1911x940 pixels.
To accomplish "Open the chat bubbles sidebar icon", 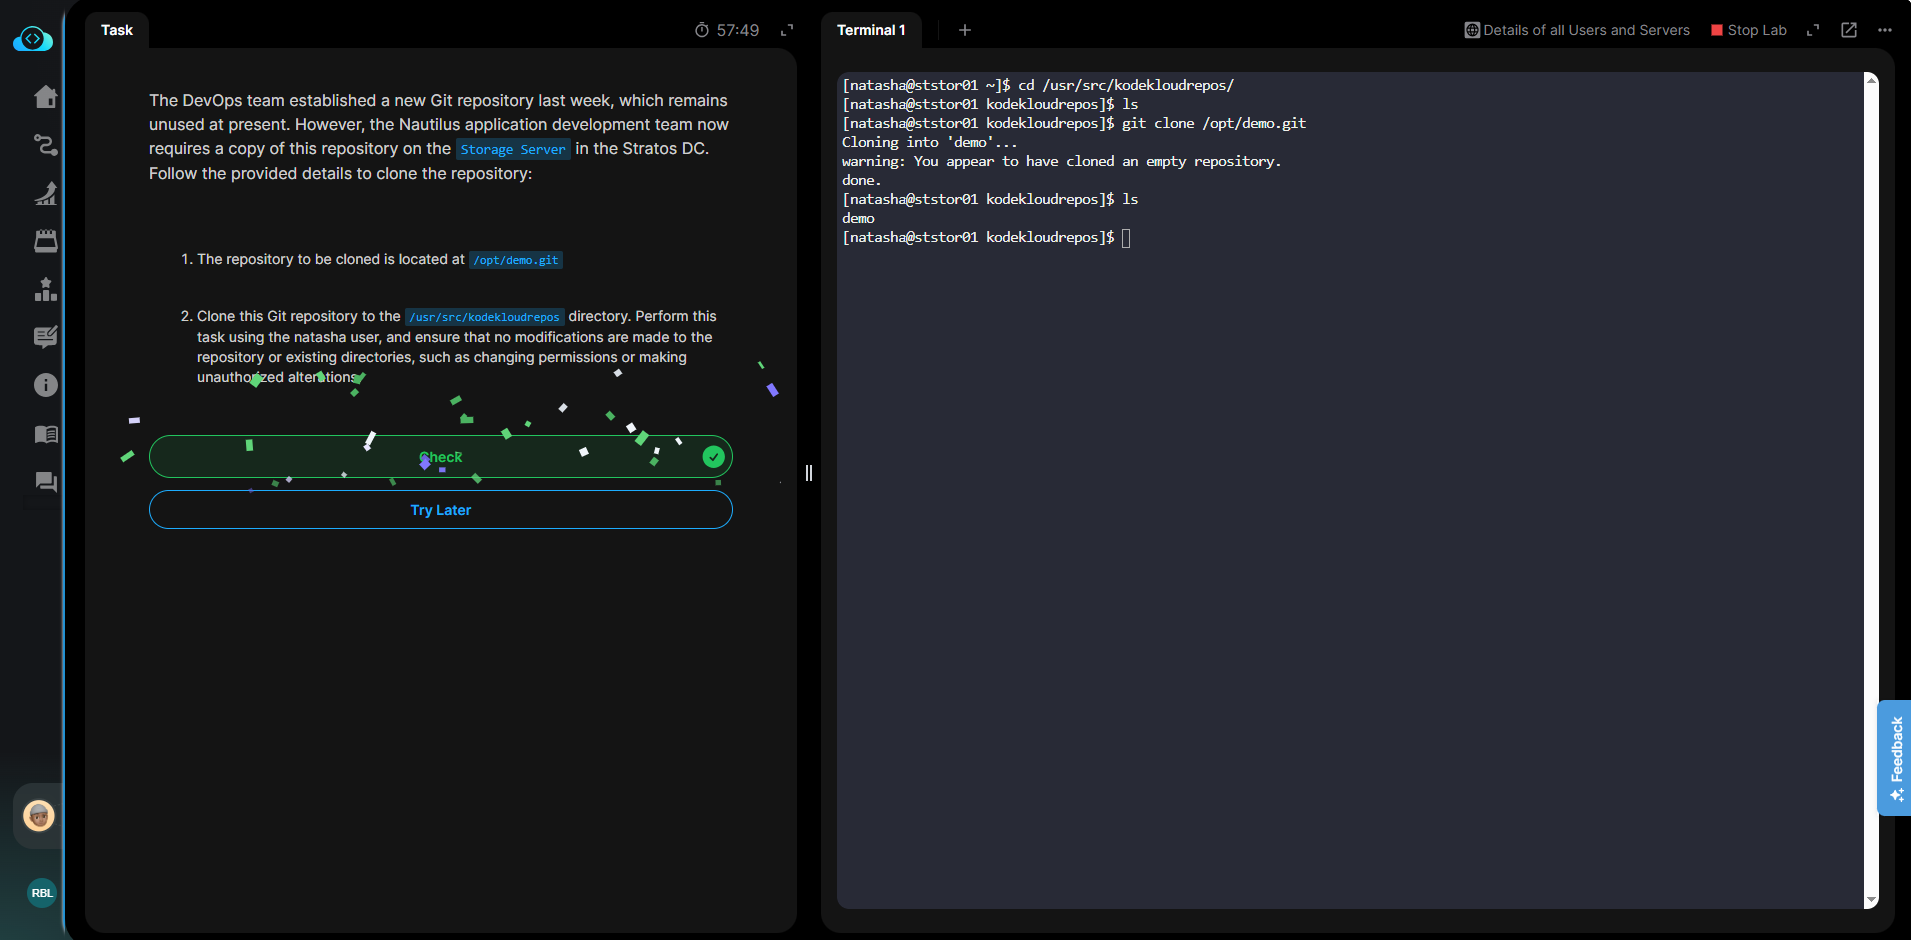I will [x=46, y=482].
